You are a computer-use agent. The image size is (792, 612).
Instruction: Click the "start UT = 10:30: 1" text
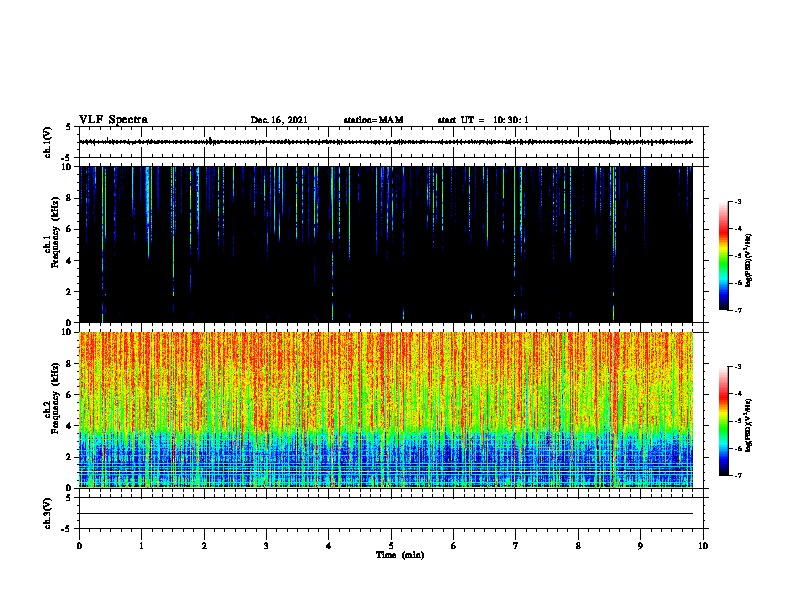point(483,120)
